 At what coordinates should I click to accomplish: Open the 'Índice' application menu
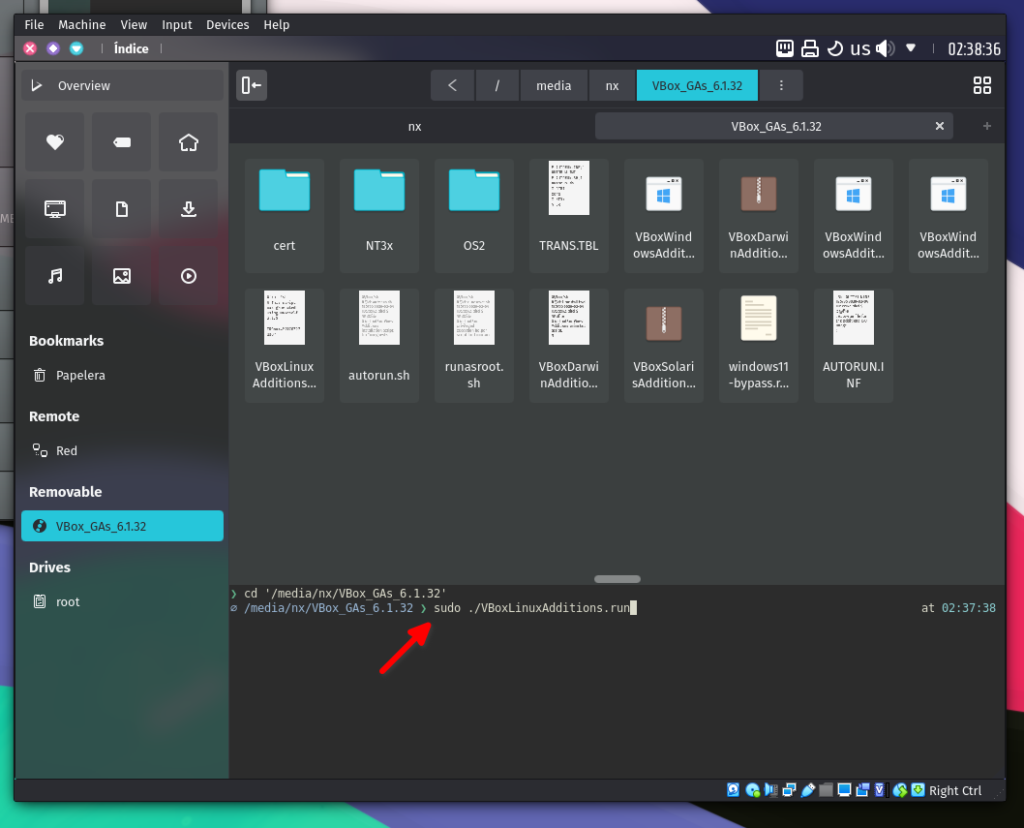[131, 48]
